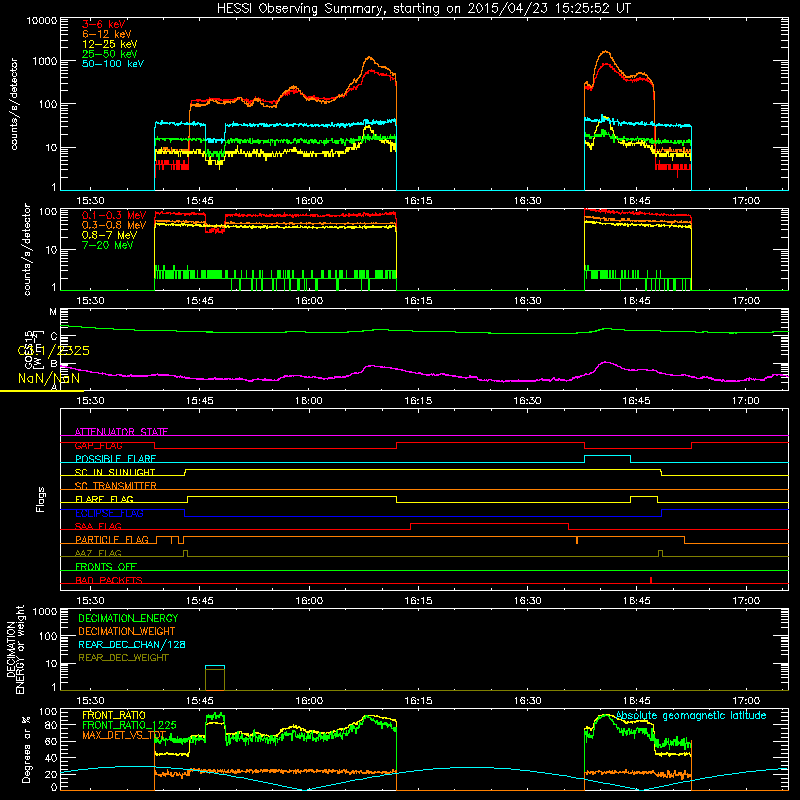
Task: Click the AAZ_FLAG label
Action: tap(98, 553)
